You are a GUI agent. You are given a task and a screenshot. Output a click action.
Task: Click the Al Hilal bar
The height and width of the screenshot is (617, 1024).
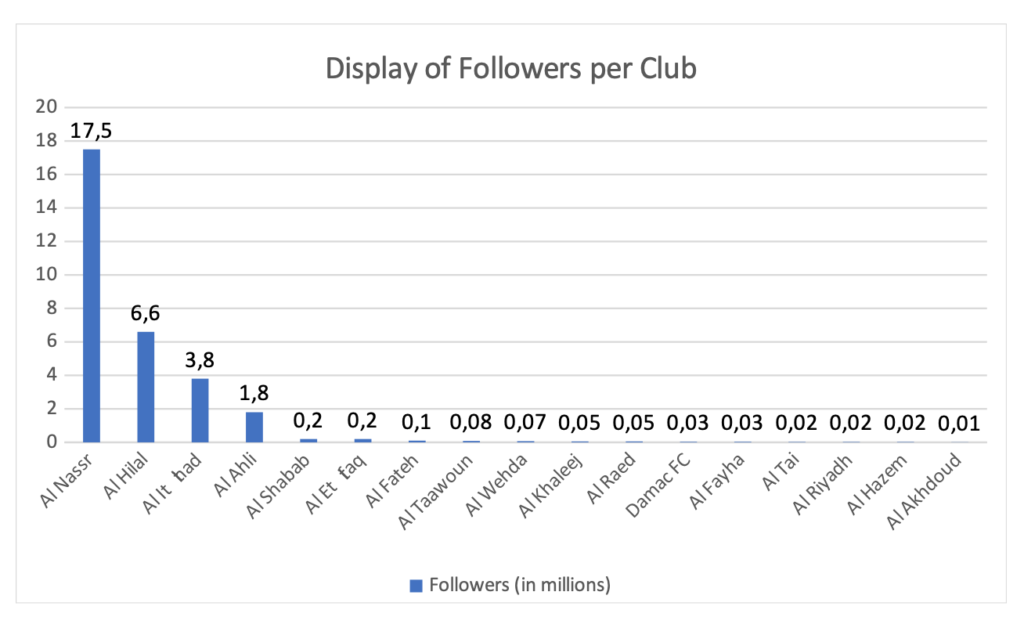(146, 386)
